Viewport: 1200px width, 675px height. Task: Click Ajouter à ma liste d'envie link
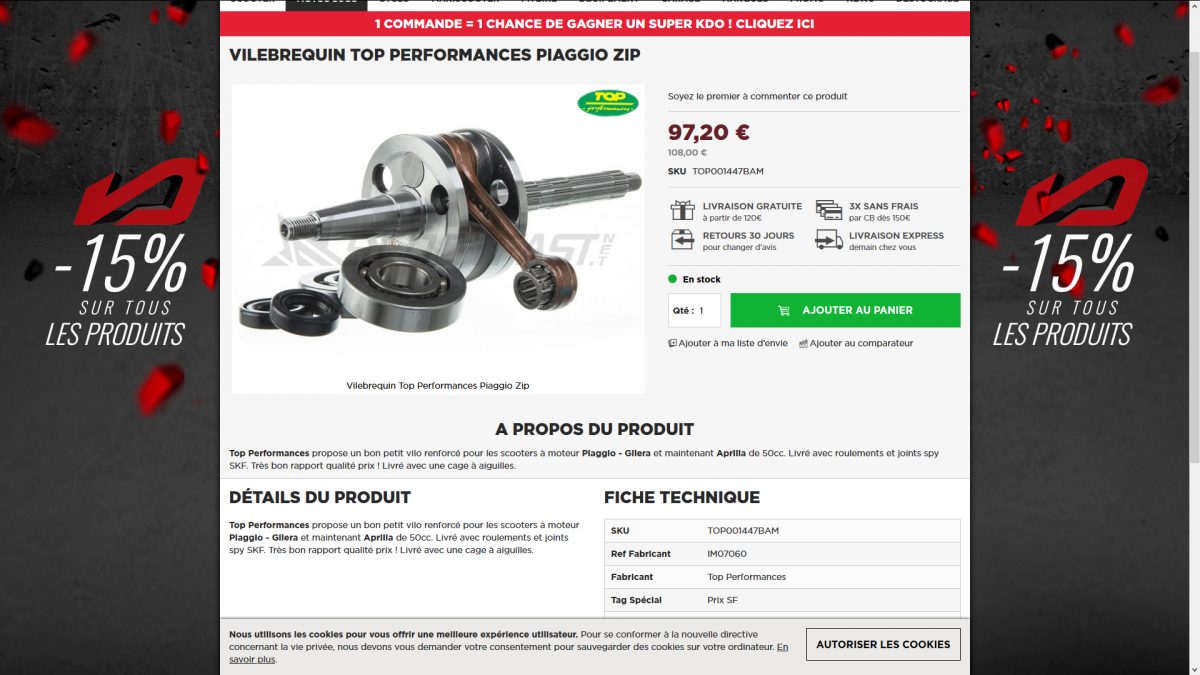coord(733,343)
